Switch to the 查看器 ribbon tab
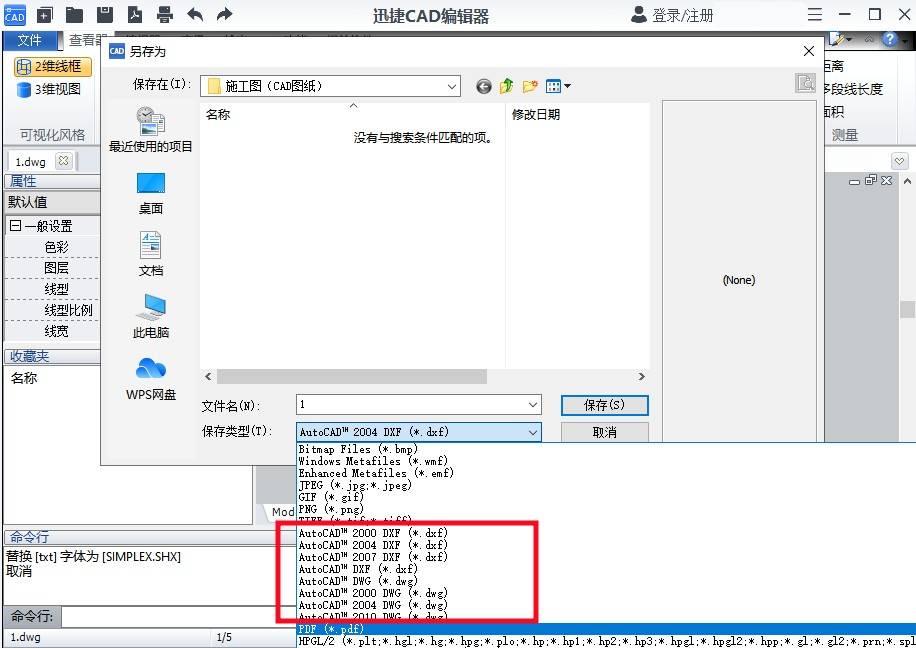 pyautogui.click(x=88, y=40)
